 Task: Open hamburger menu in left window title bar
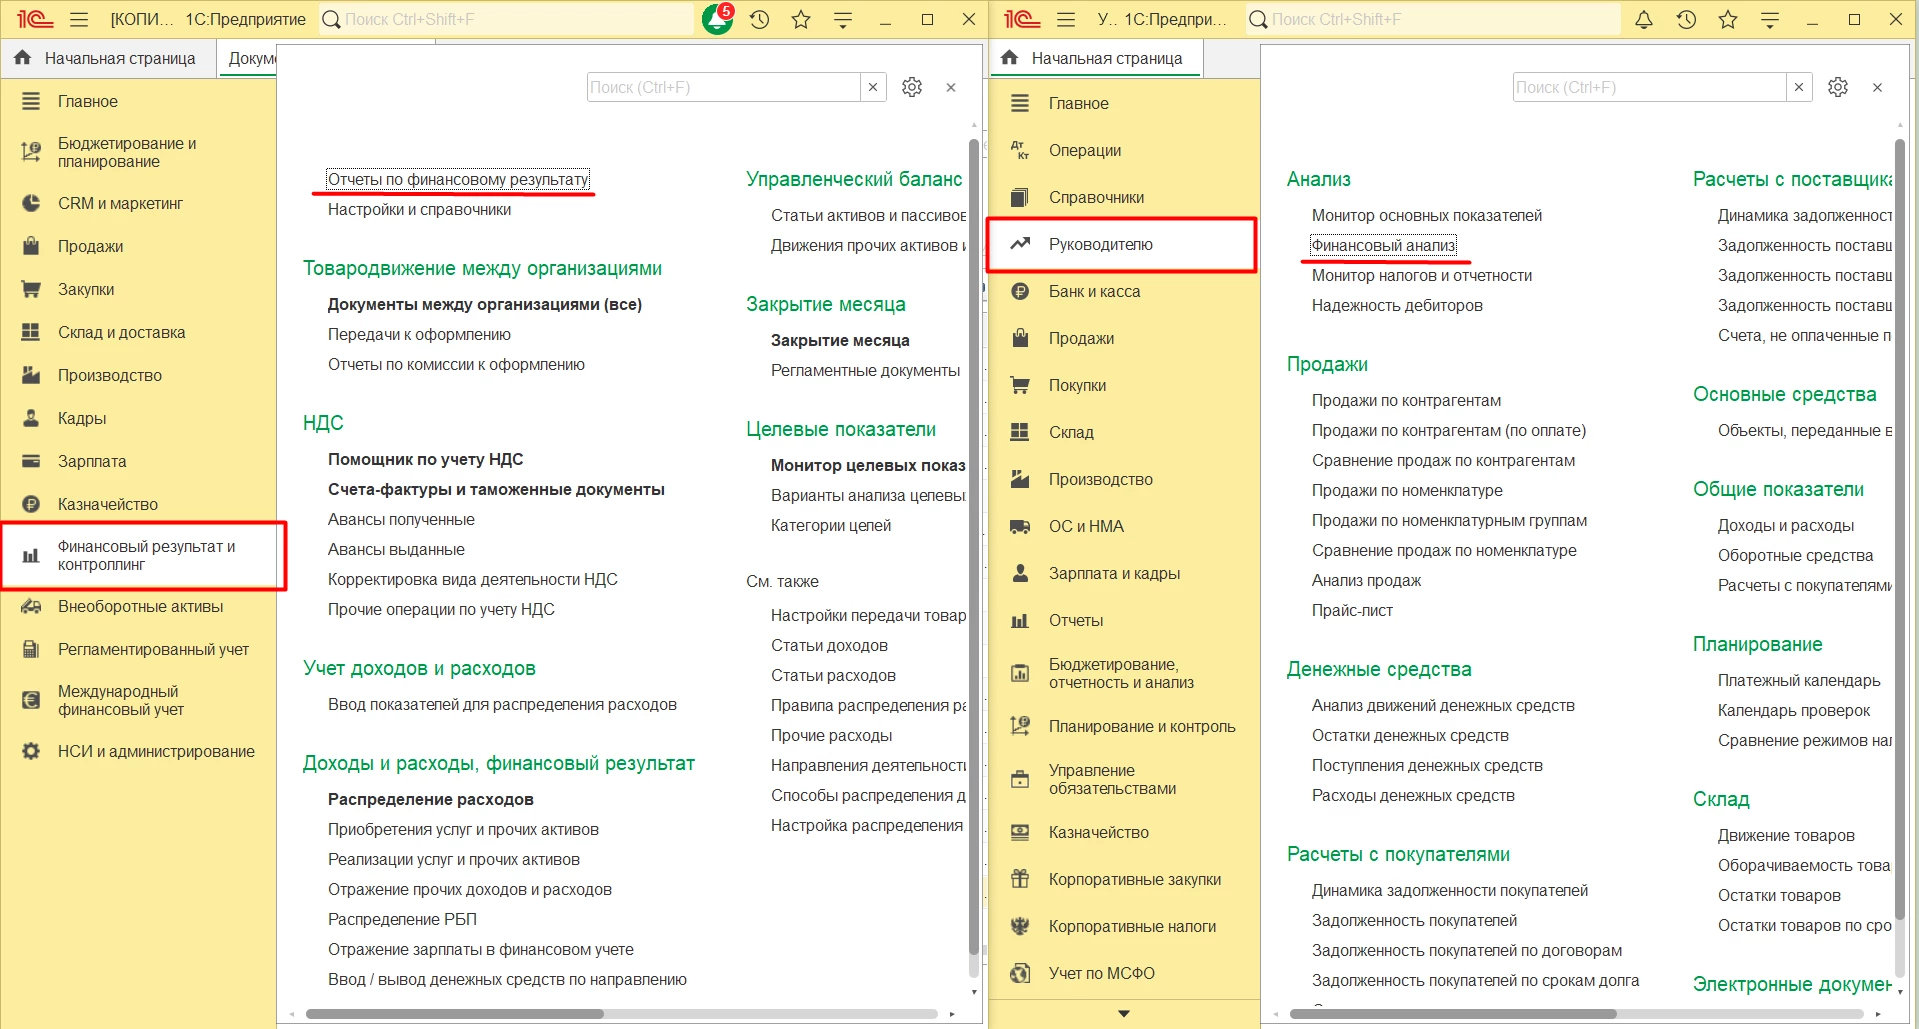(x=80, y=19)
